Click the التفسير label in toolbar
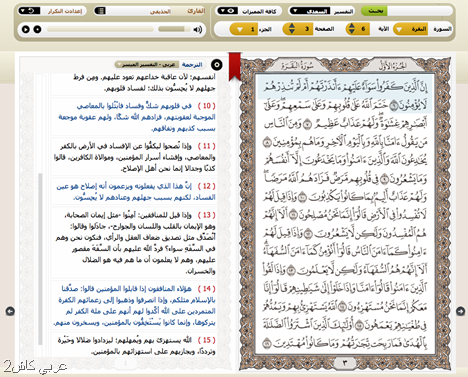 point(344,11)
